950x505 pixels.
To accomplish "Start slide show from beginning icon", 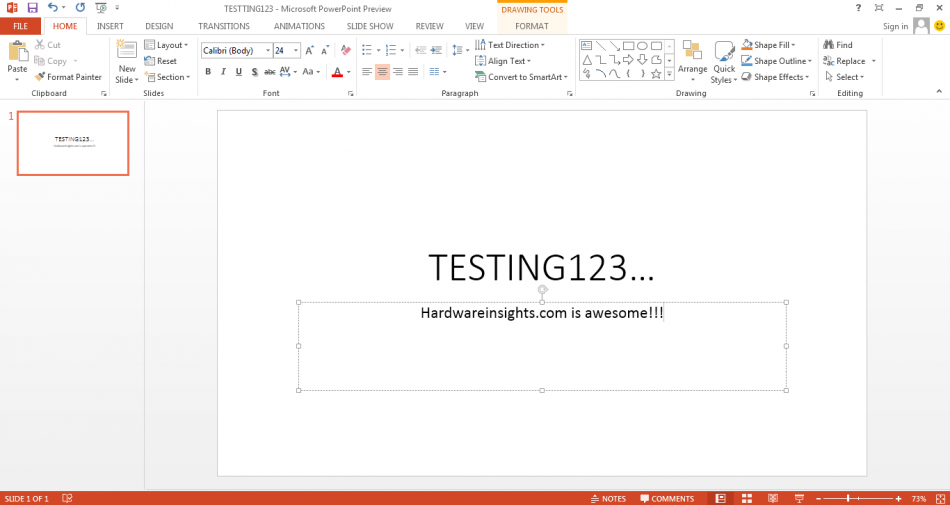I will pos(101,8).
